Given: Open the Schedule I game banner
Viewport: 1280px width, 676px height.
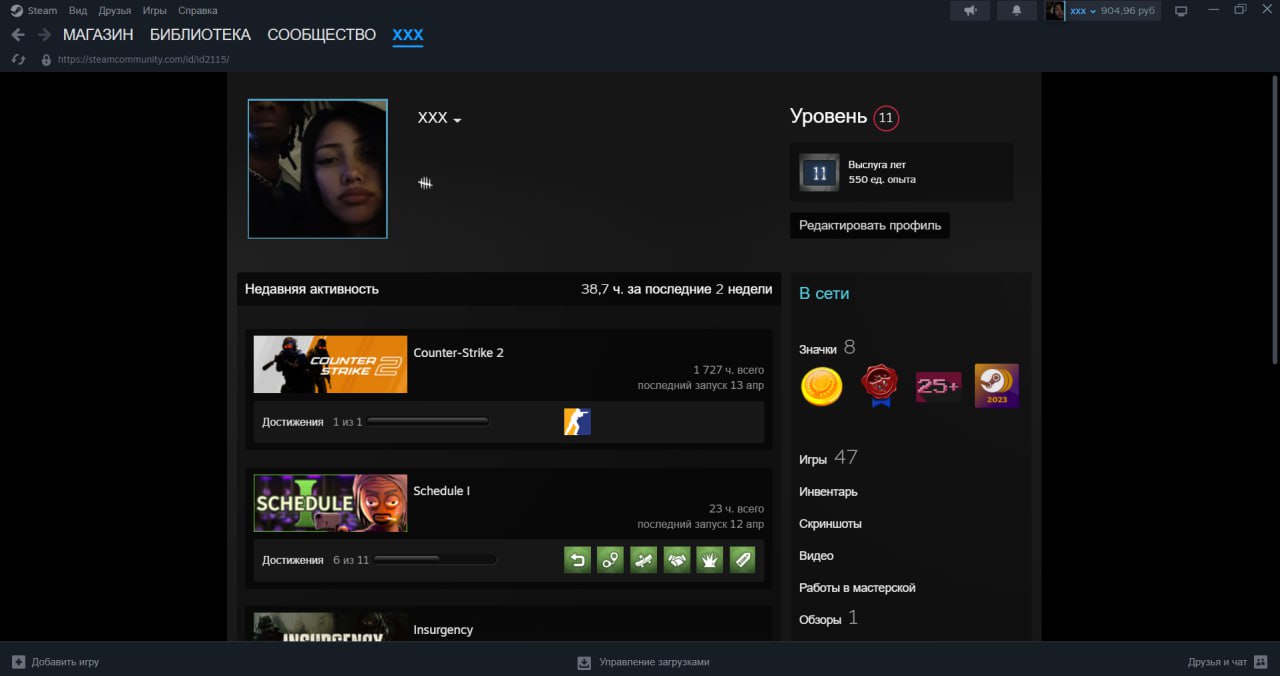Looking at the screenshot, I should click(330, 503).
